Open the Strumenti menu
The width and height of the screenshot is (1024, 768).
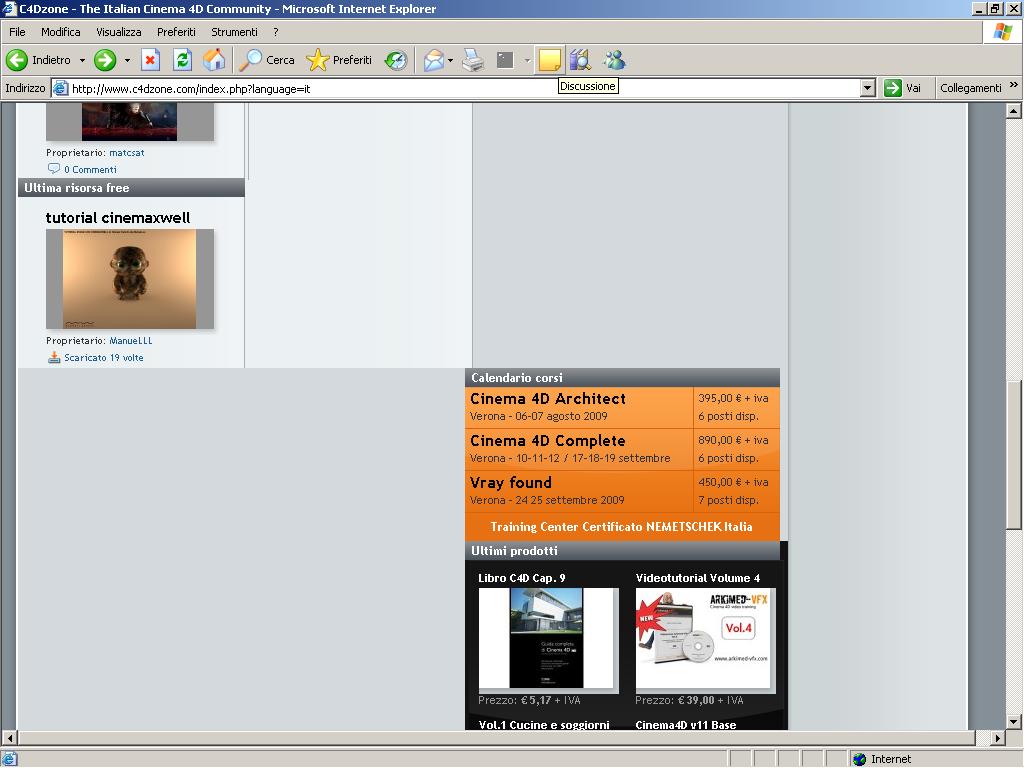(x=234, y=32)
